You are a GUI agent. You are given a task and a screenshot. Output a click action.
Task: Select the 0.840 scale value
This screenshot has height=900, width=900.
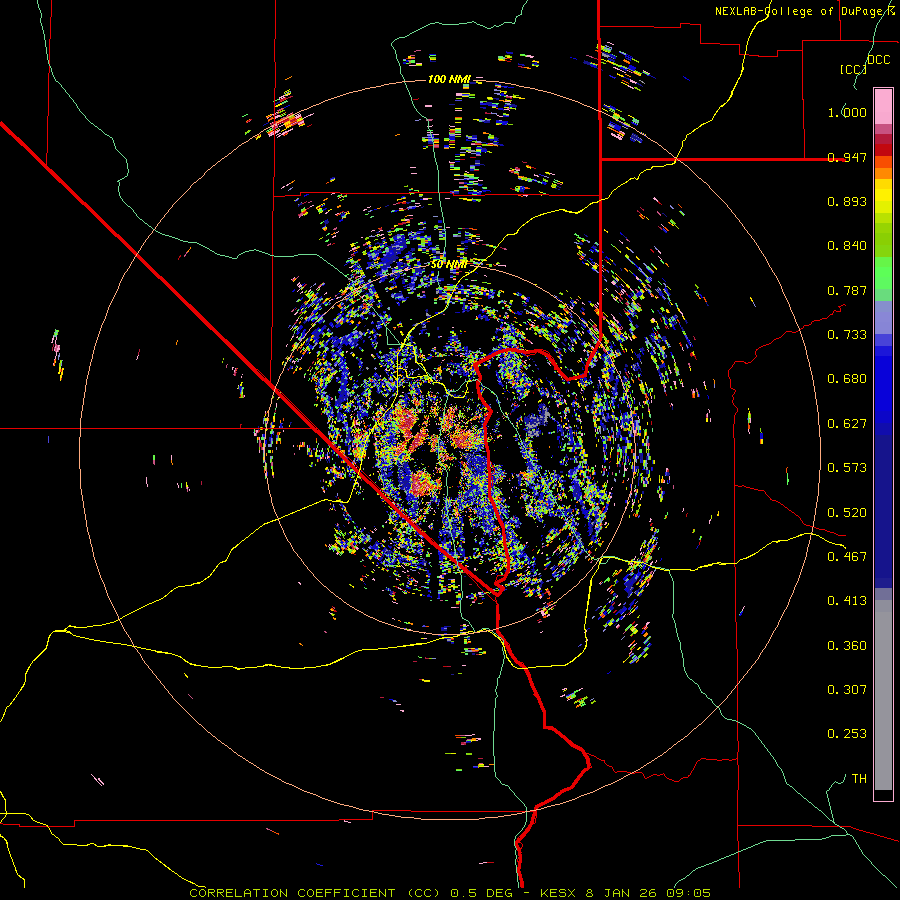click(847, 246)
